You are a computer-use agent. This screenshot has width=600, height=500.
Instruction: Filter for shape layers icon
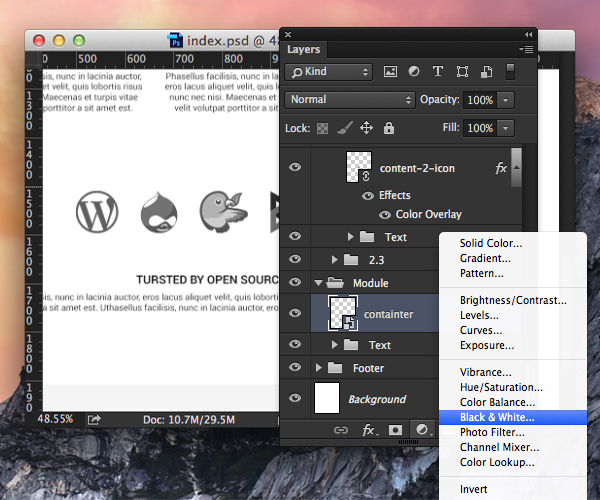(x=462, y=72)
